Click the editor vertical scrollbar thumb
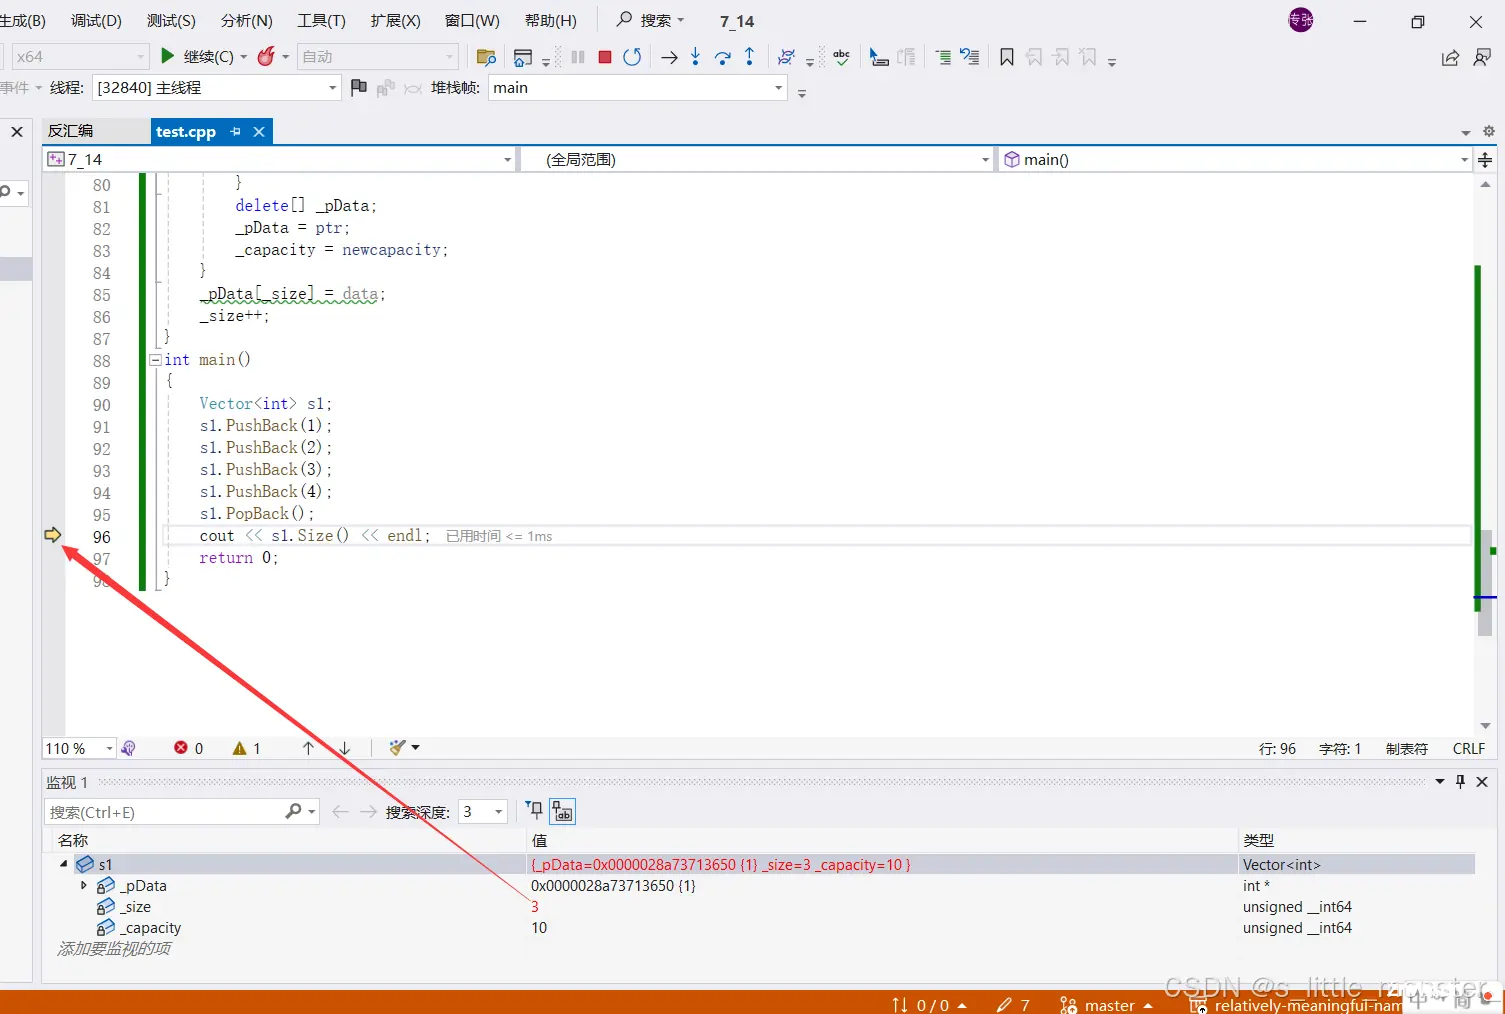Viewport: 1505px width, 1014px height. pyautogui.click(x=1485, y=582)
